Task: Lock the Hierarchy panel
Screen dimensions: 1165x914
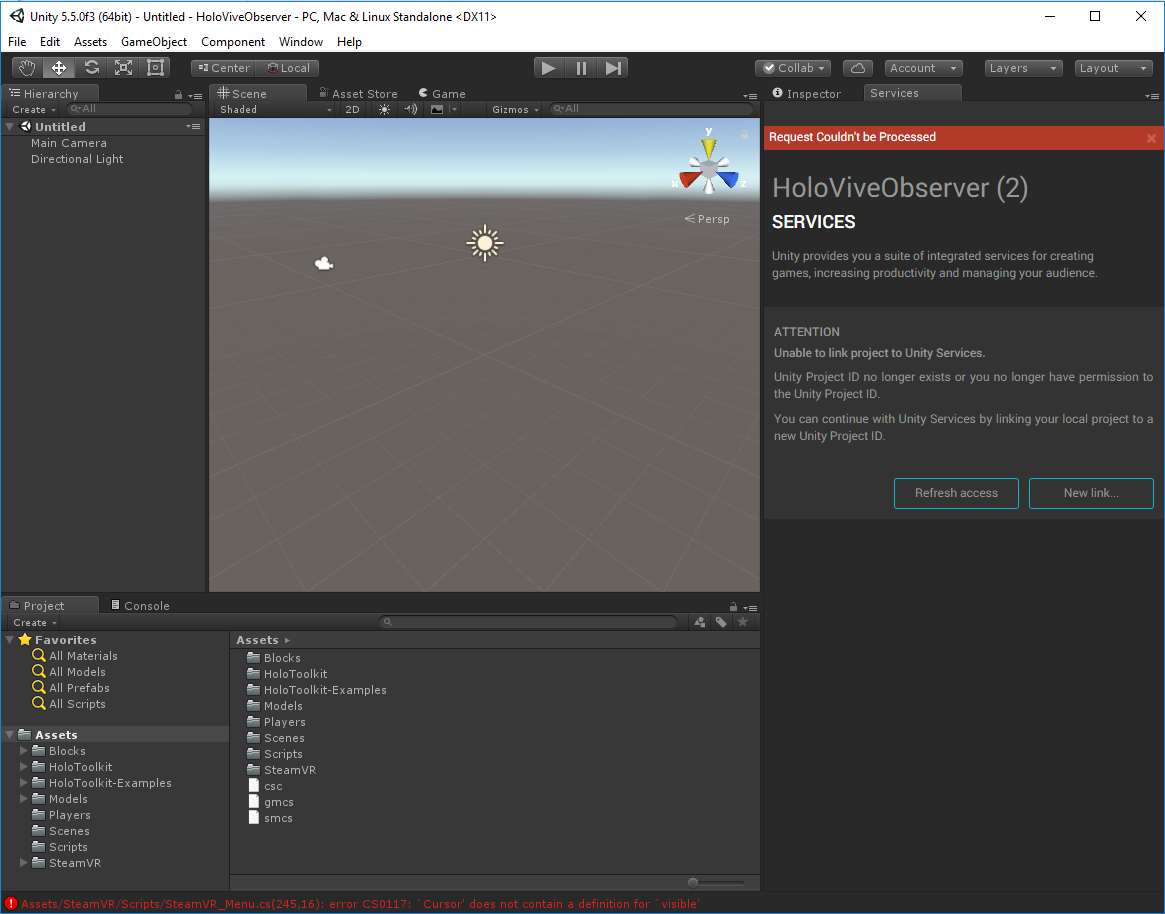Action: (x=178, y=95)
